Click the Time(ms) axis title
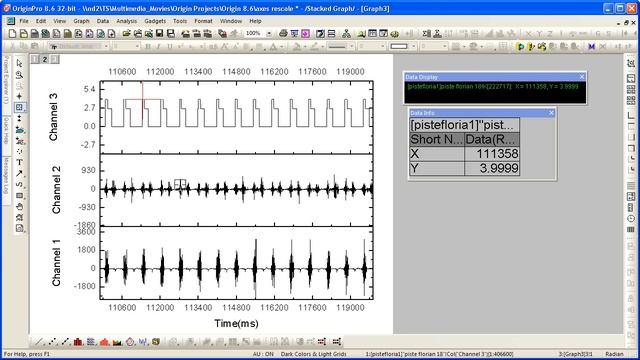This screenshot has width=640, height=360. point(236,324)
